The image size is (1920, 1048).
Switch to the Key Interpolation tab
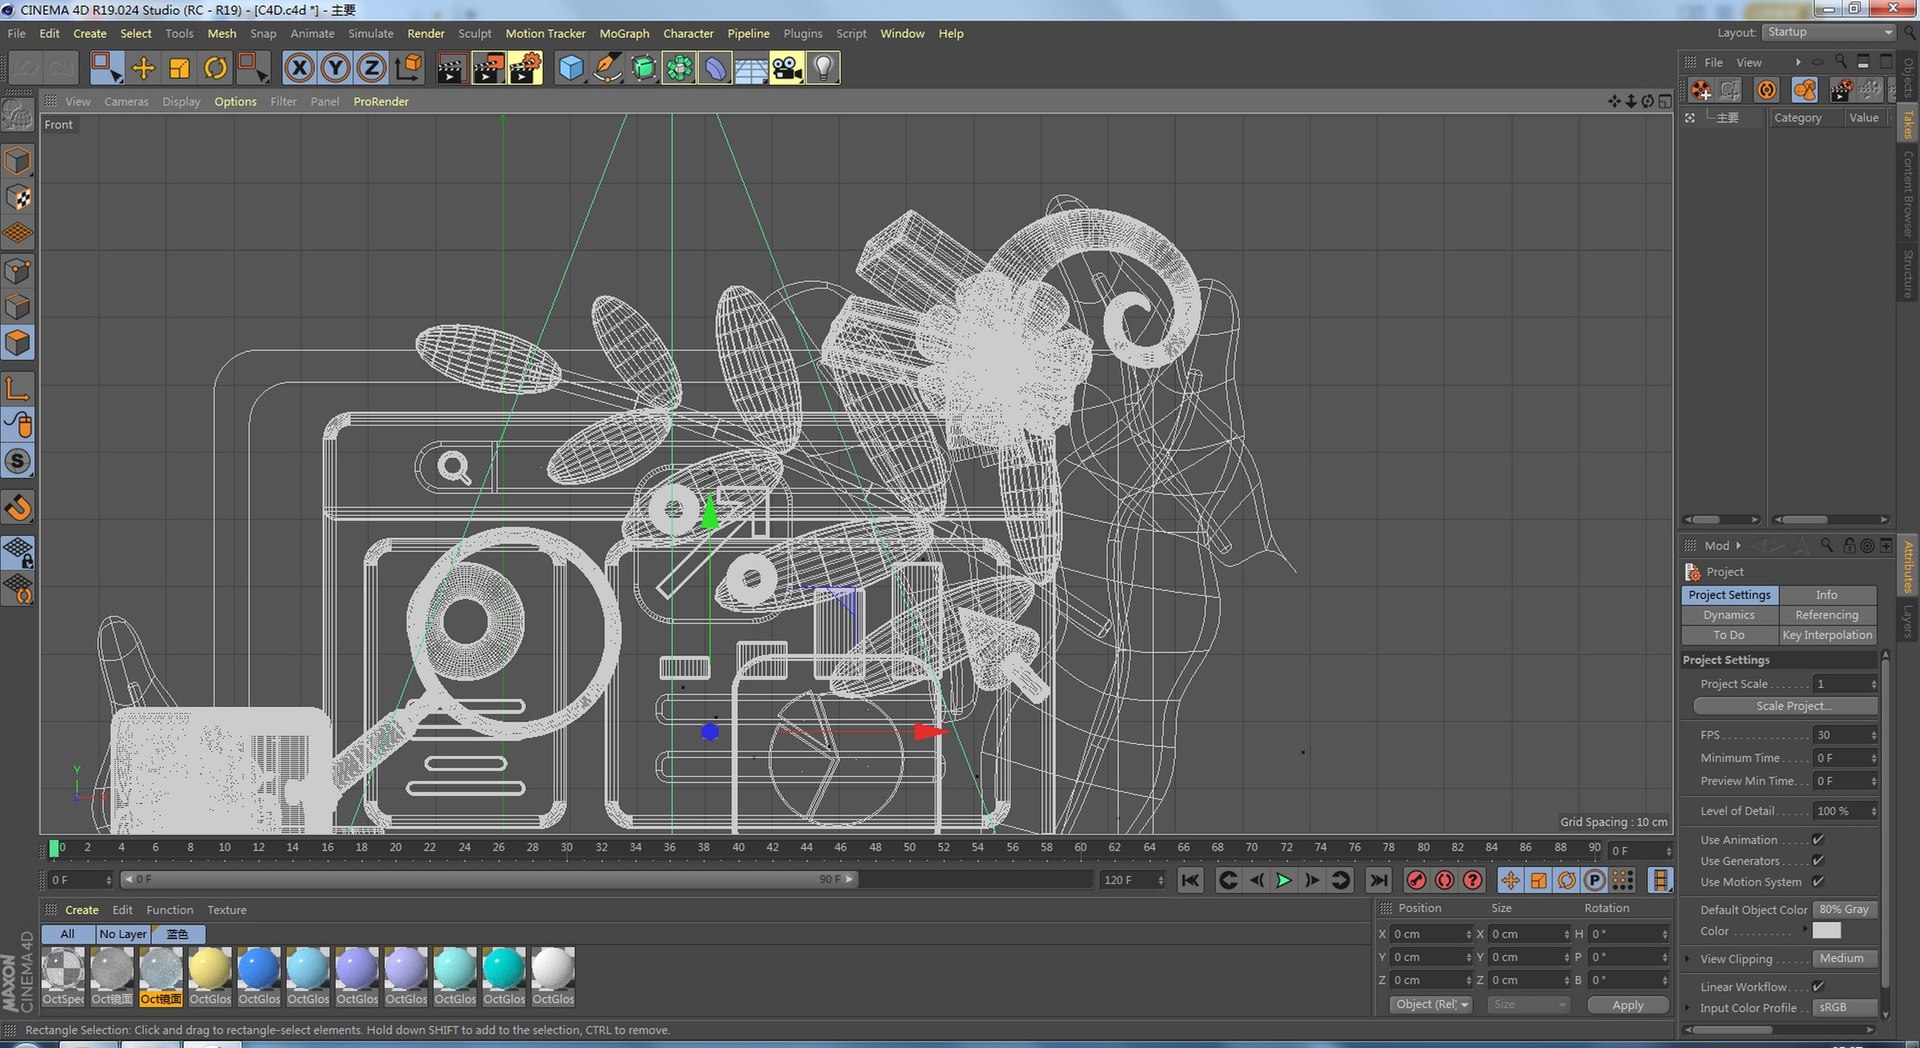1827,635
